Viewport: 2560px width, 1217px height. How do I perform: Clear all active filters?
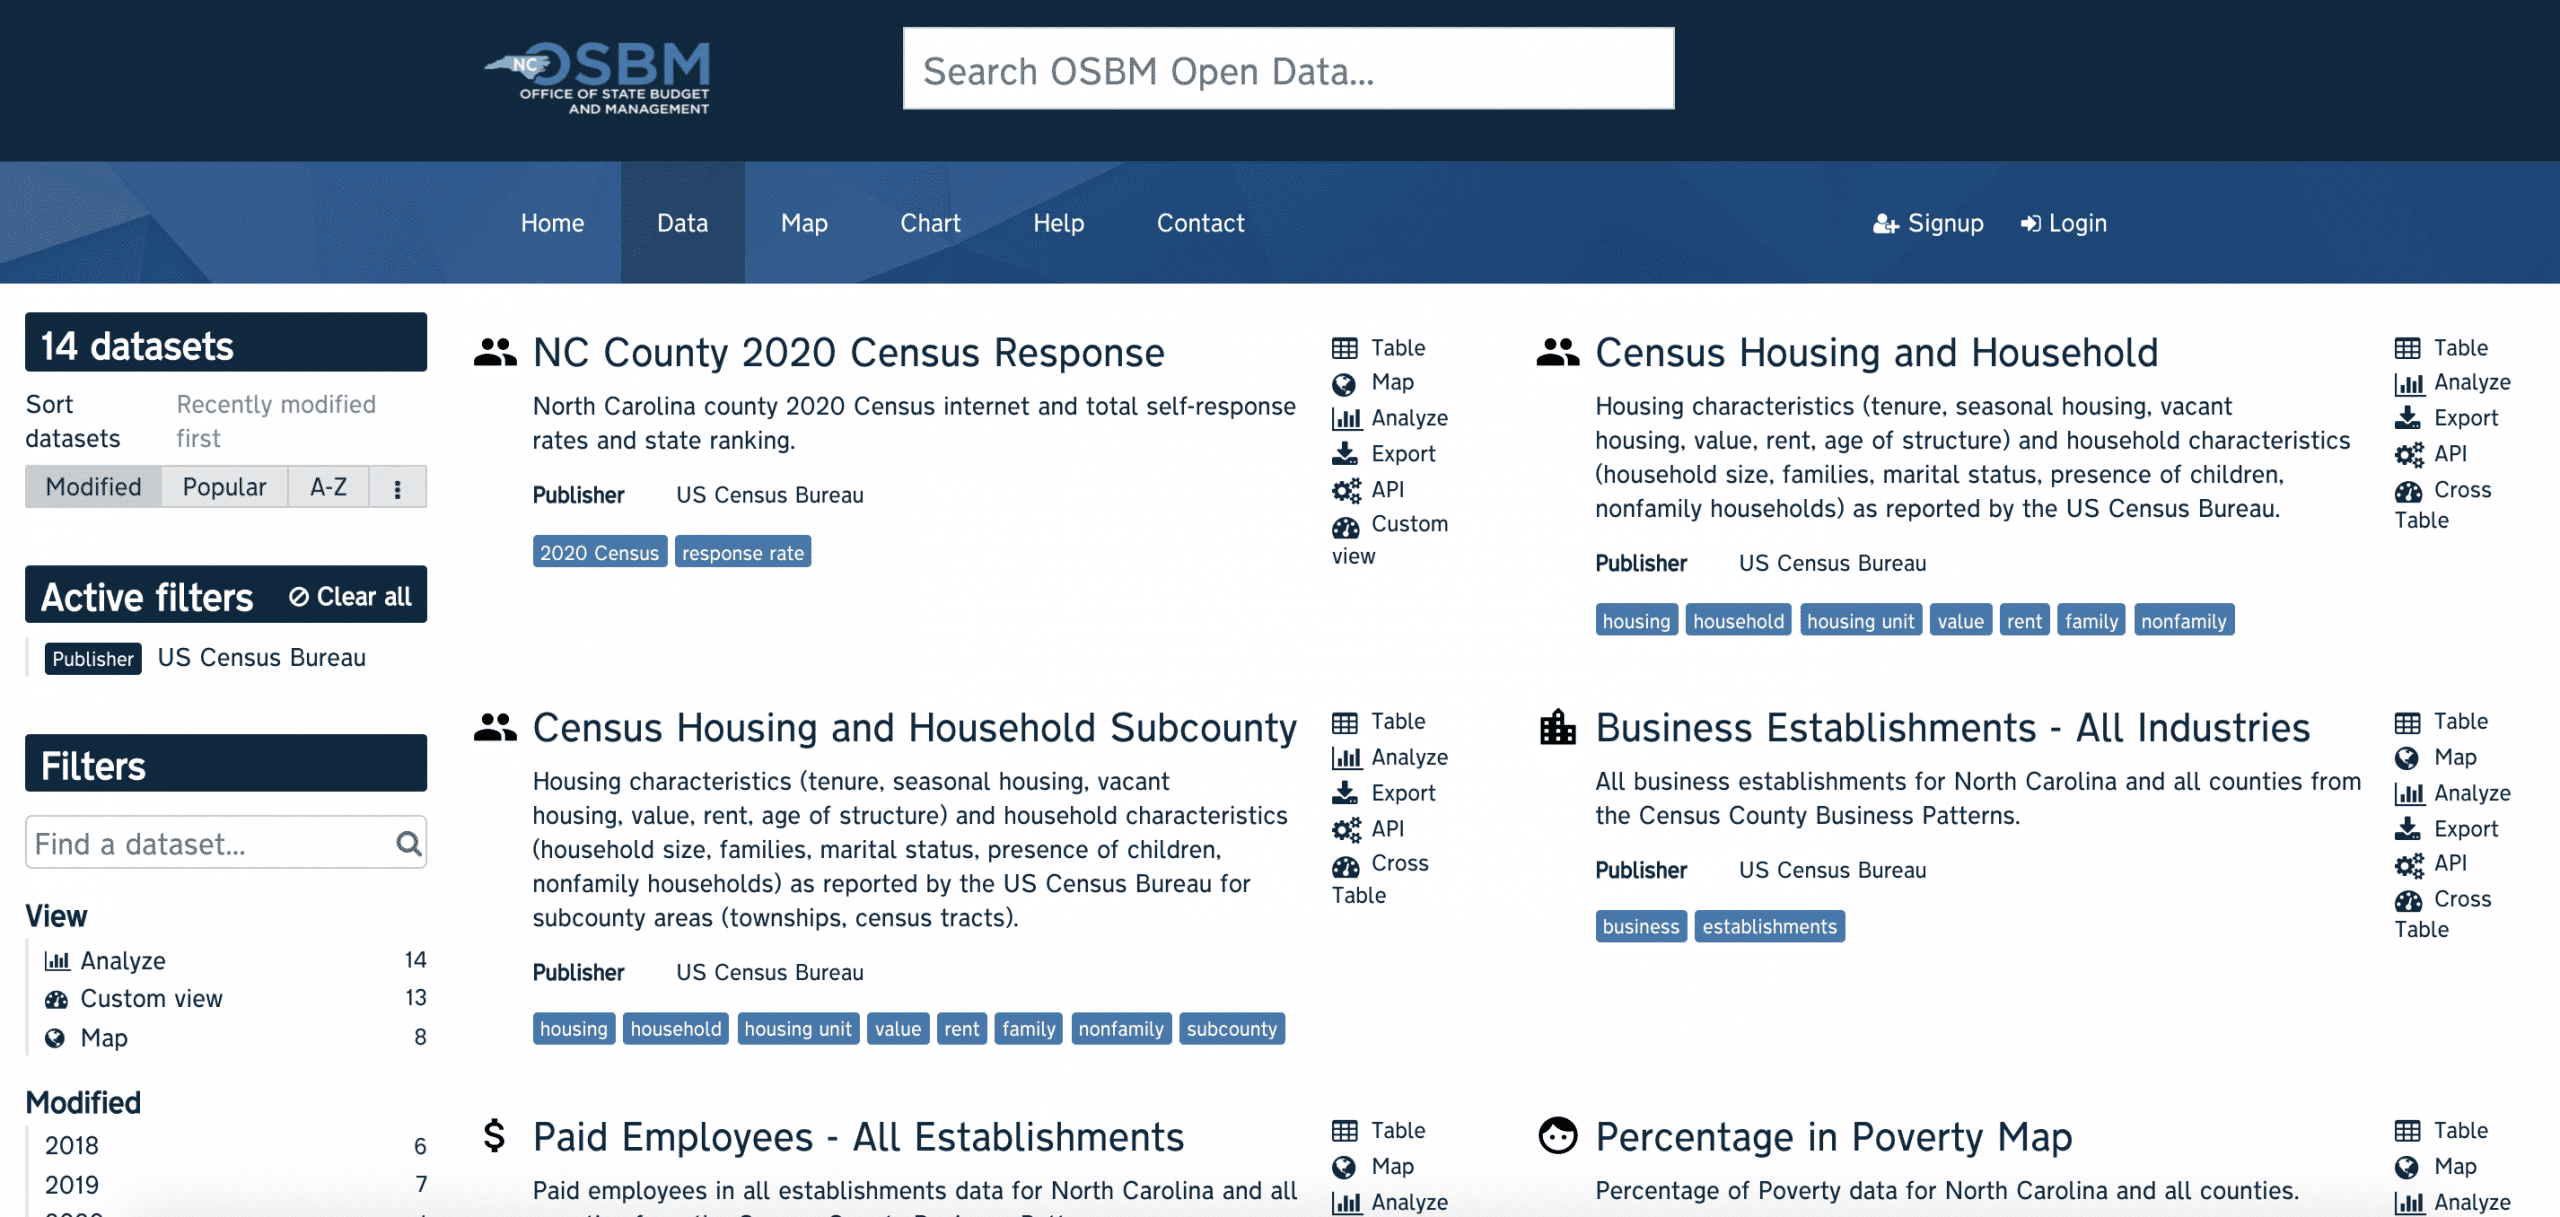tap(351, 597)
